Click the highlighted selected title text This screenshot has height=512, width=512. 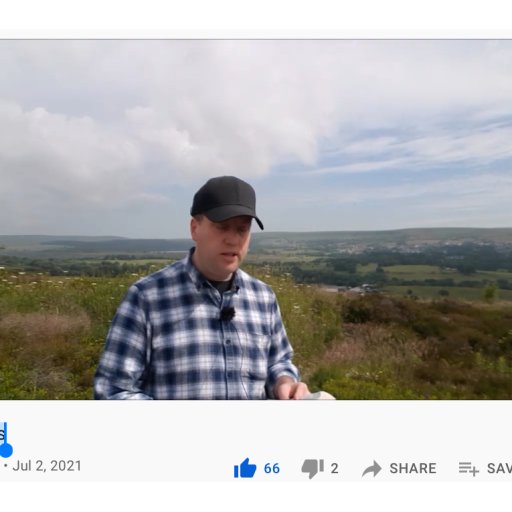(3, 434)
